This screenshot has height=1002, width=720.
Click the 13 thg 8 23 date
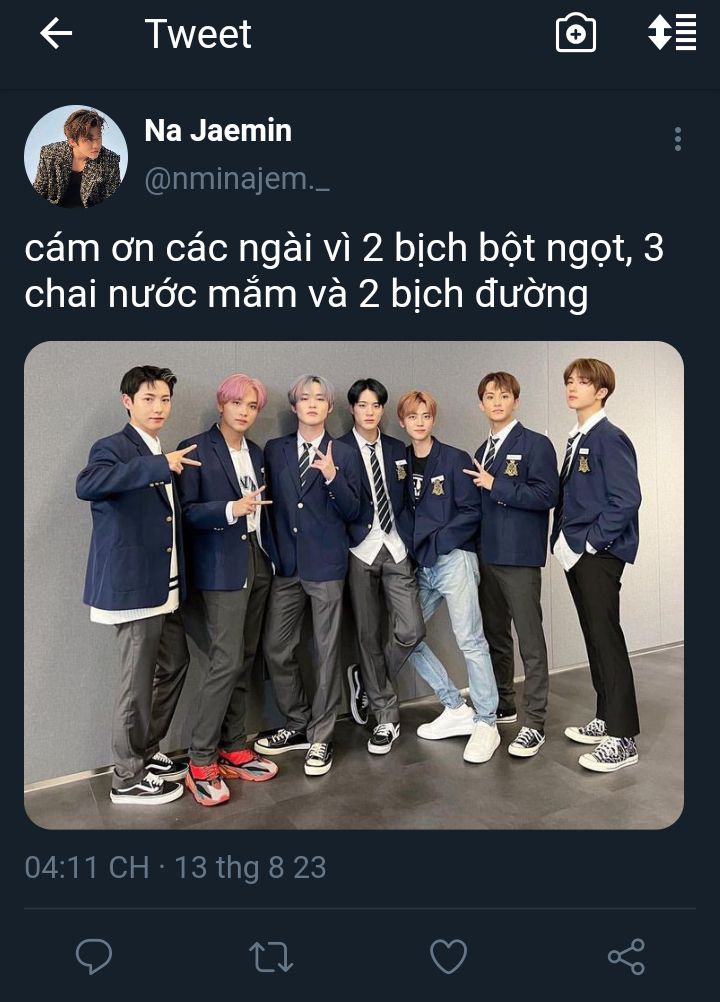(250, 867)
